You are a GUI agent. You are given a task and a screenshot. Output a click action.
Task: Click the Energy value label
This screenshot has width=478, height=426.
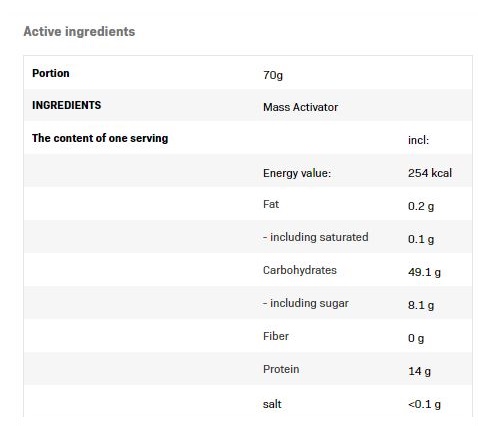coord(297,173)
